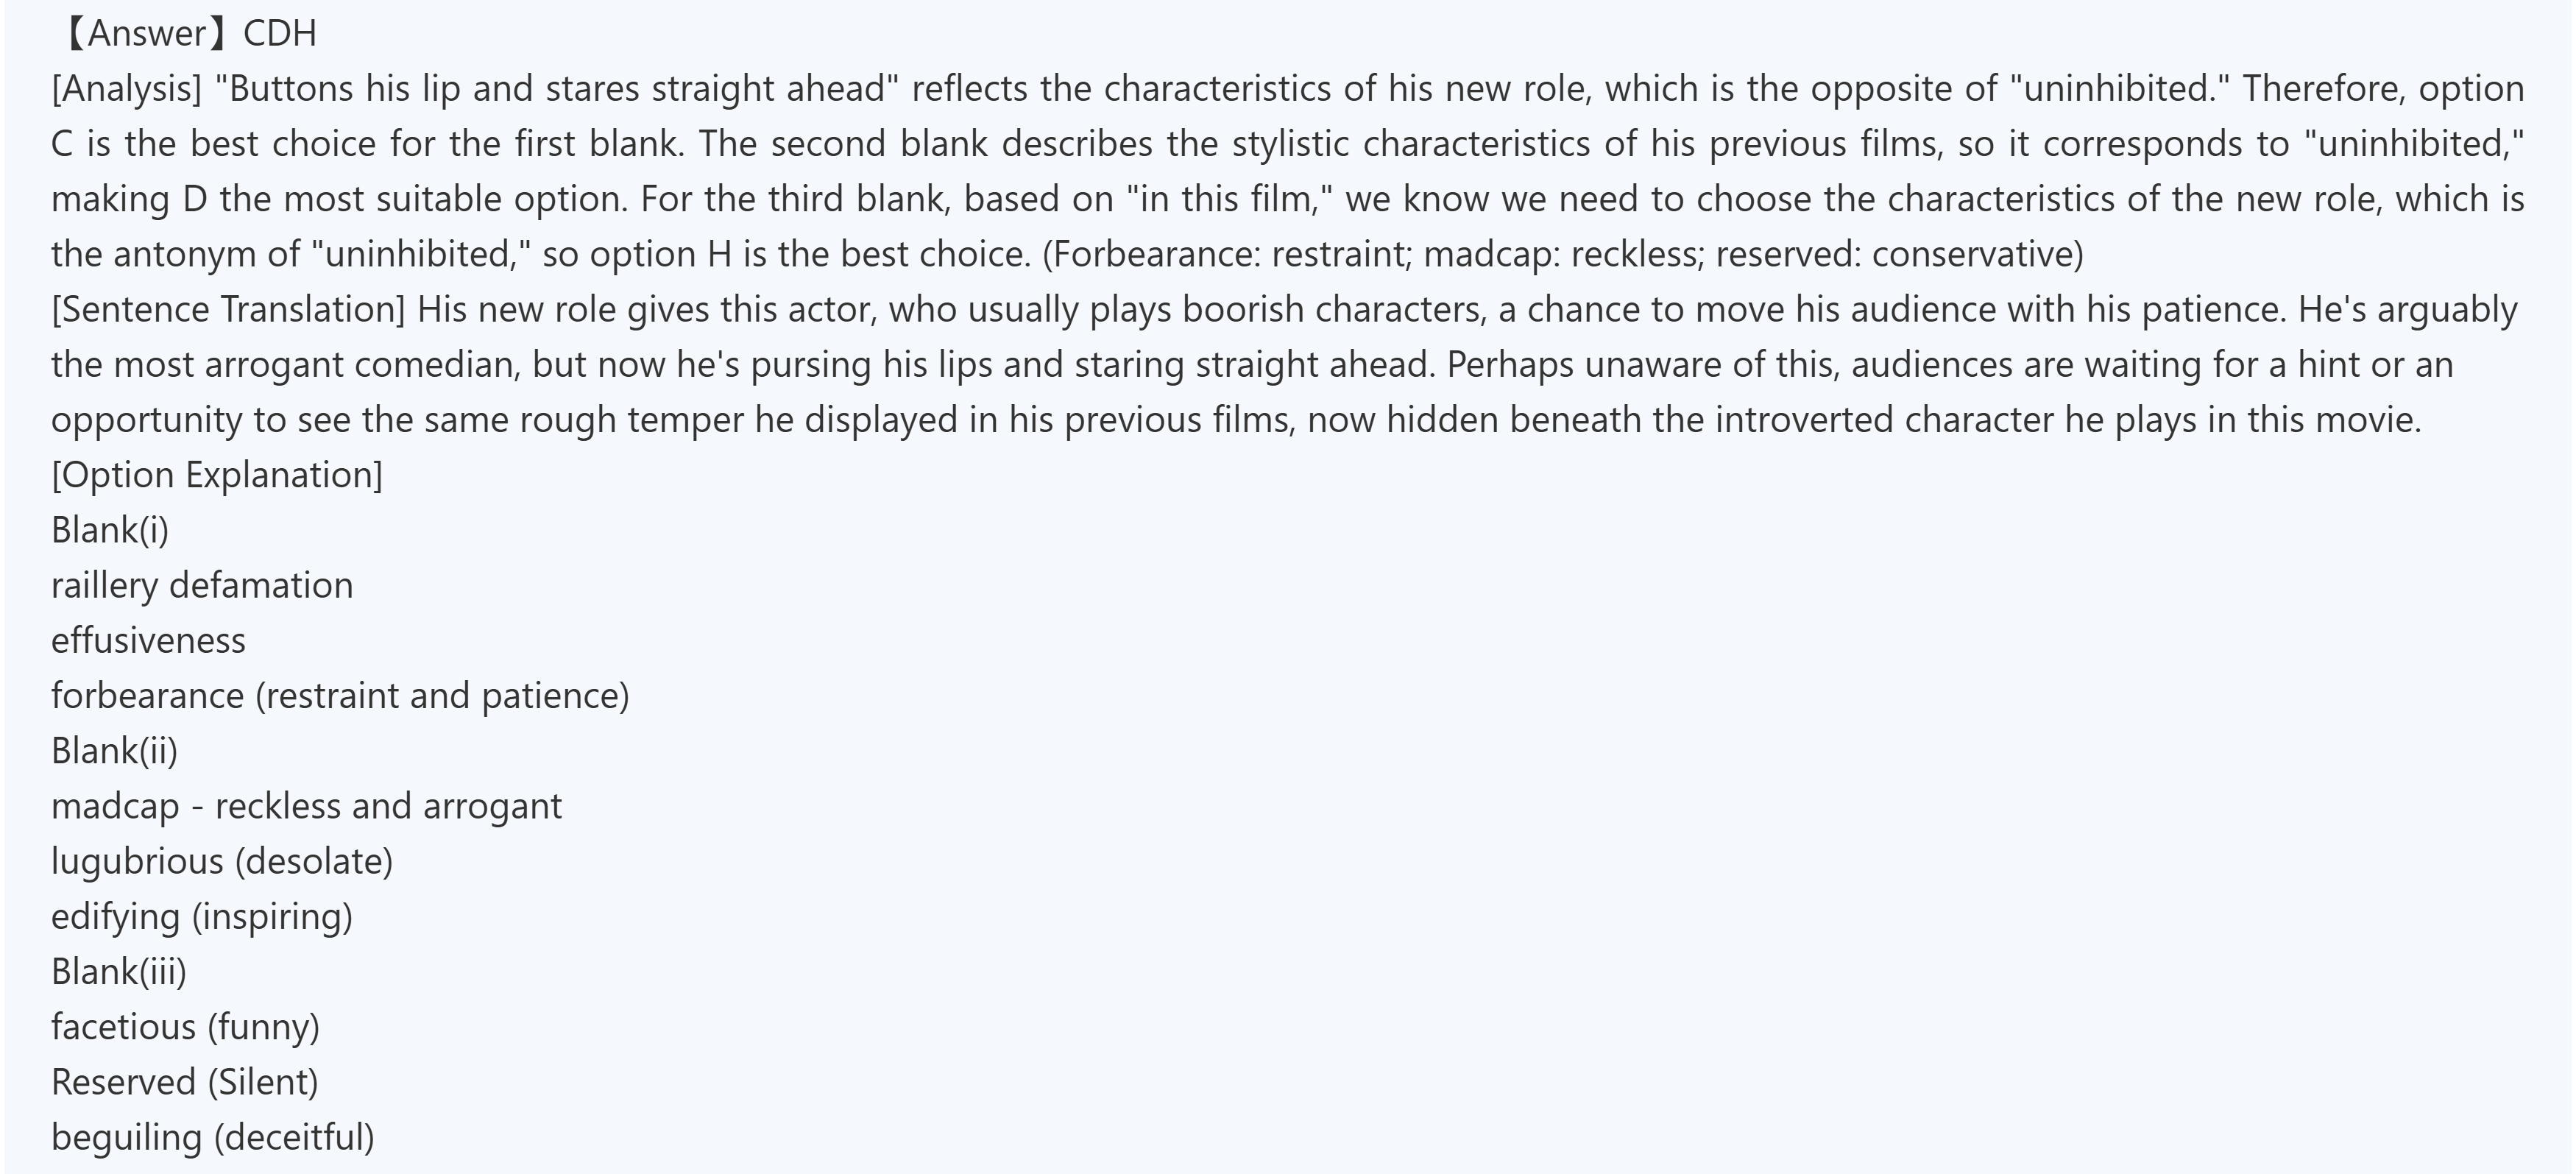Viewport: 2576px width, 1174px height.
Task: Click the Blank(i) heading
Action: pos(110,530)
